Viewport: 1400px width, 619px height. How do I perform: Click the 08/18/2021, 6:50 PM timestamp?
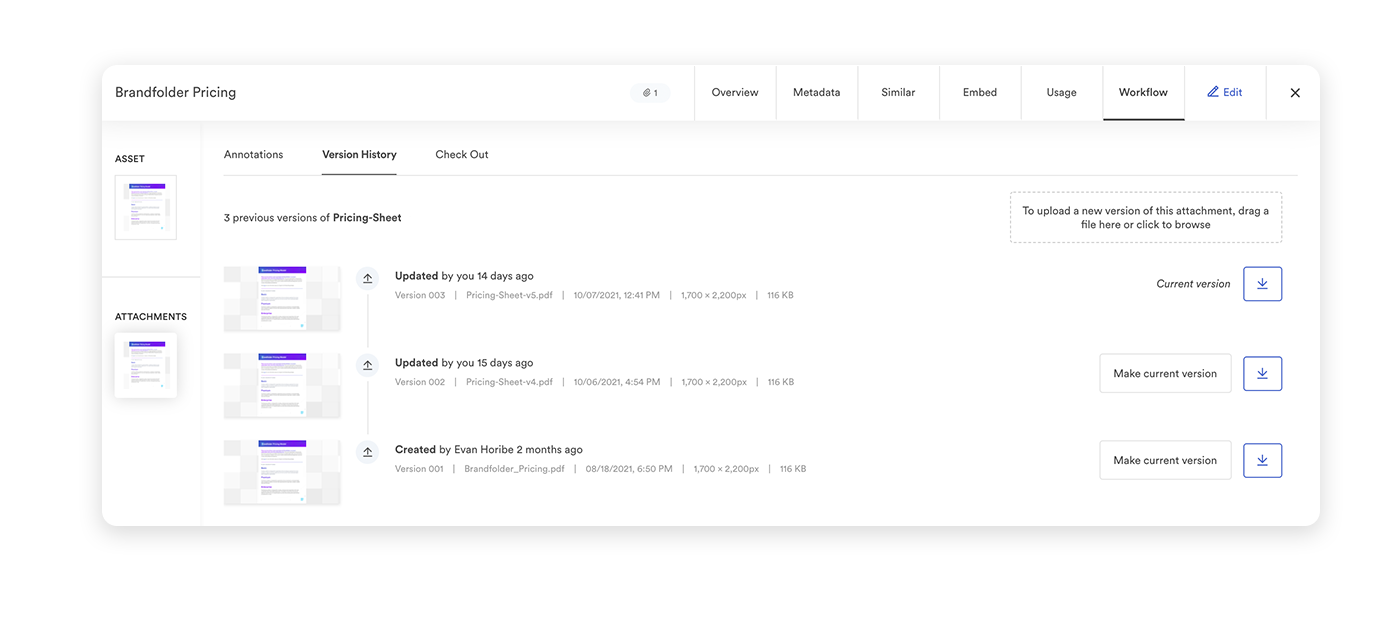[629, 468]
